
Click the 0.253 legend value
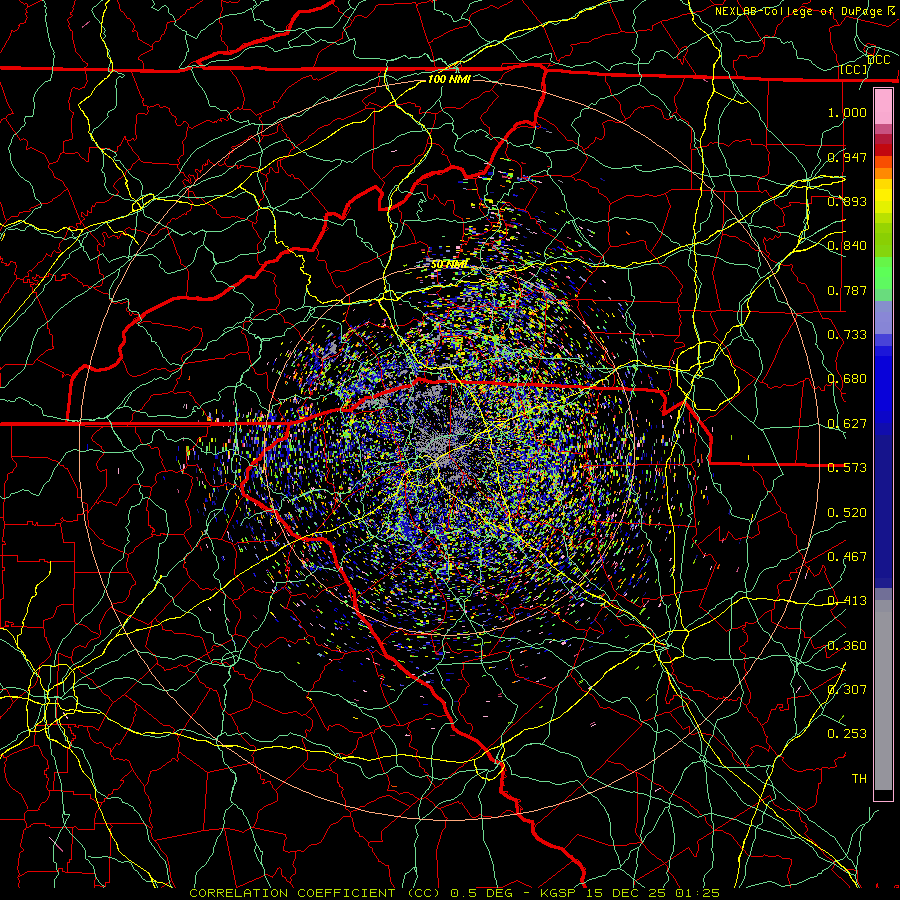pos(847,734)
